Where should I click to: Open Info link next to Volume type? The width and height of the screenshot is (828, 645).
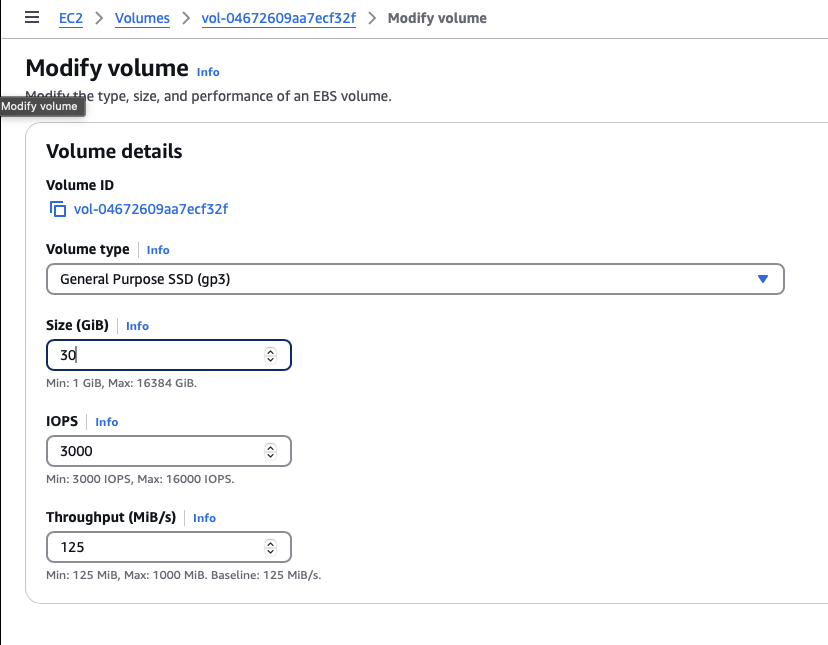(x=158, y=250)
